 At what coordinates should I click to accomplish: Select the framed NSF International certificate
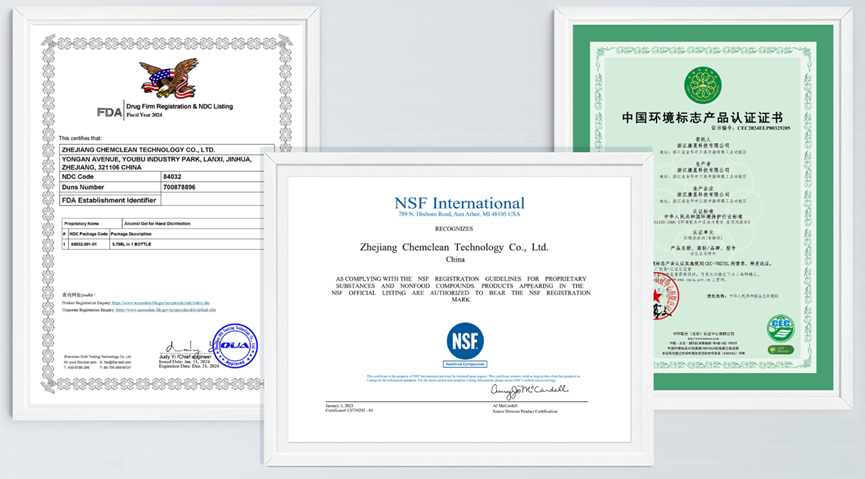pyautogui.click(x=459, y=308)
